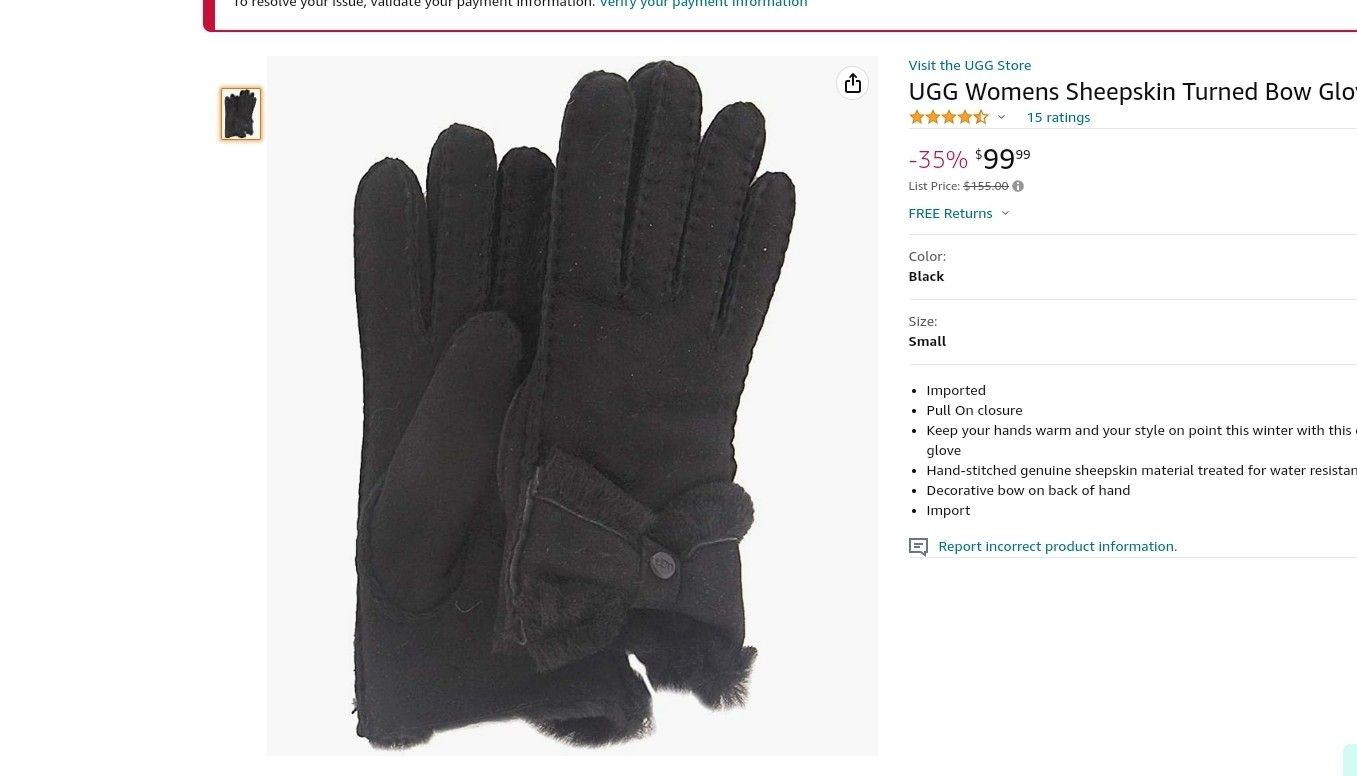This screenshot has height=776, width=1357.
Task: Click the FREE Returns link text
Action: tap(950, 213)
